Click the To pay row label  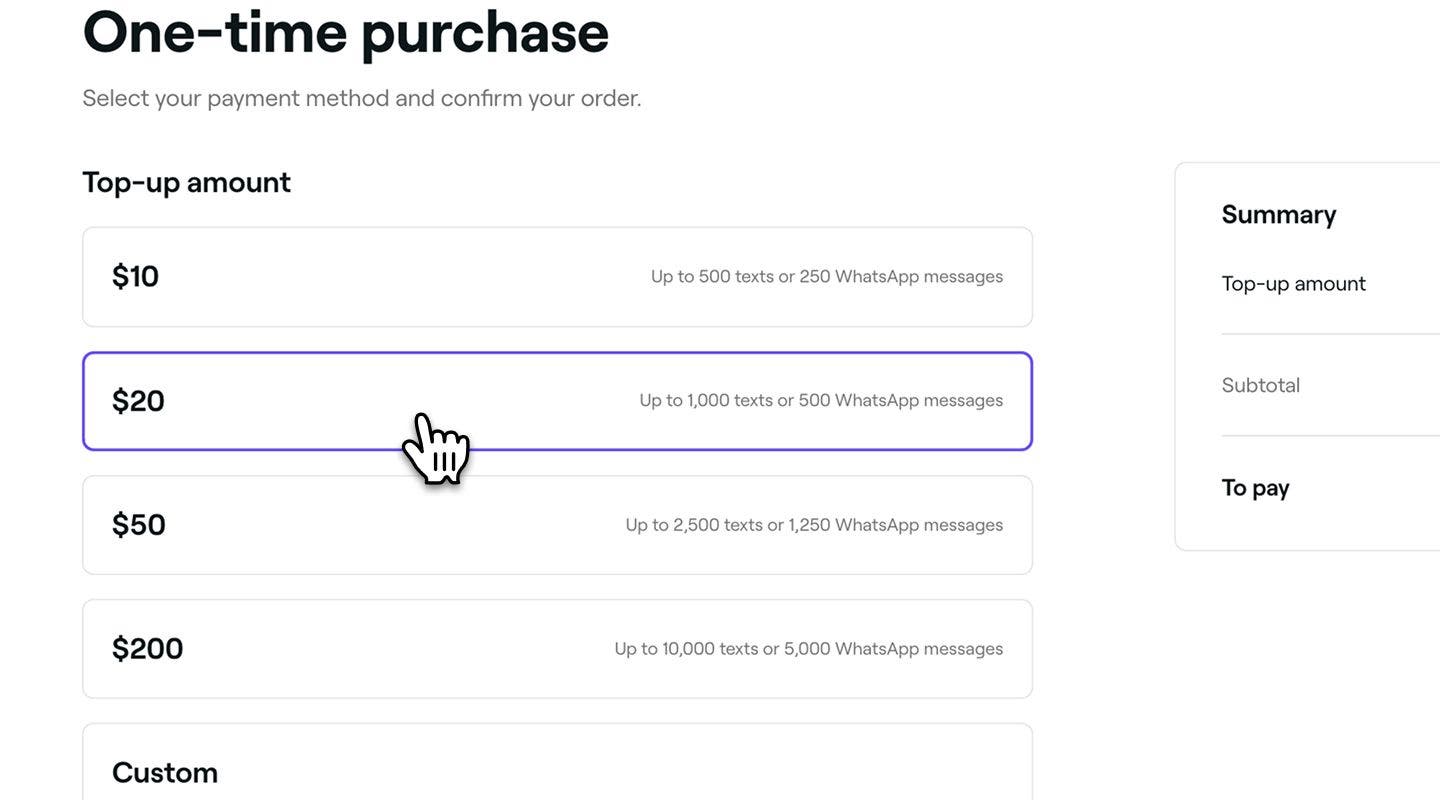(1255, 488)
